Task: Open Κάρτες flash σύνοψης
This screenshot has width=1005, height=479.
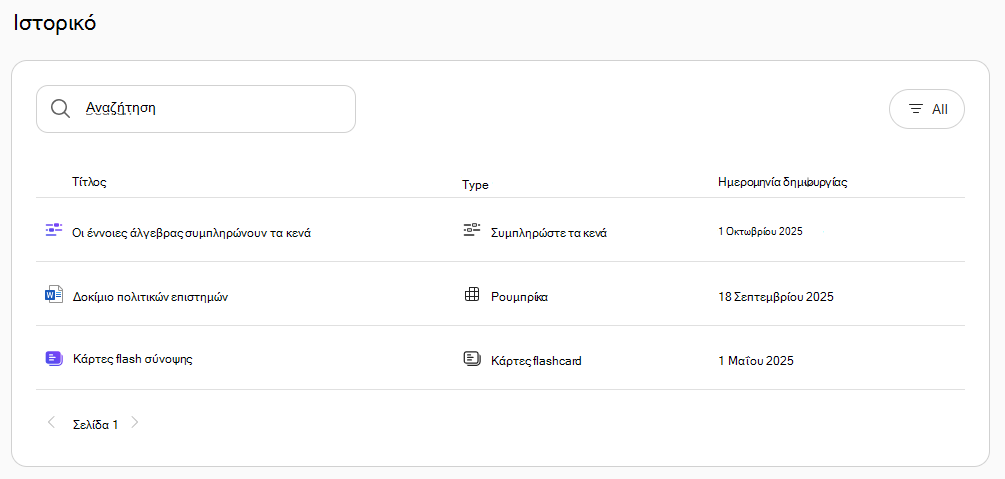Action: pos(133,359)
